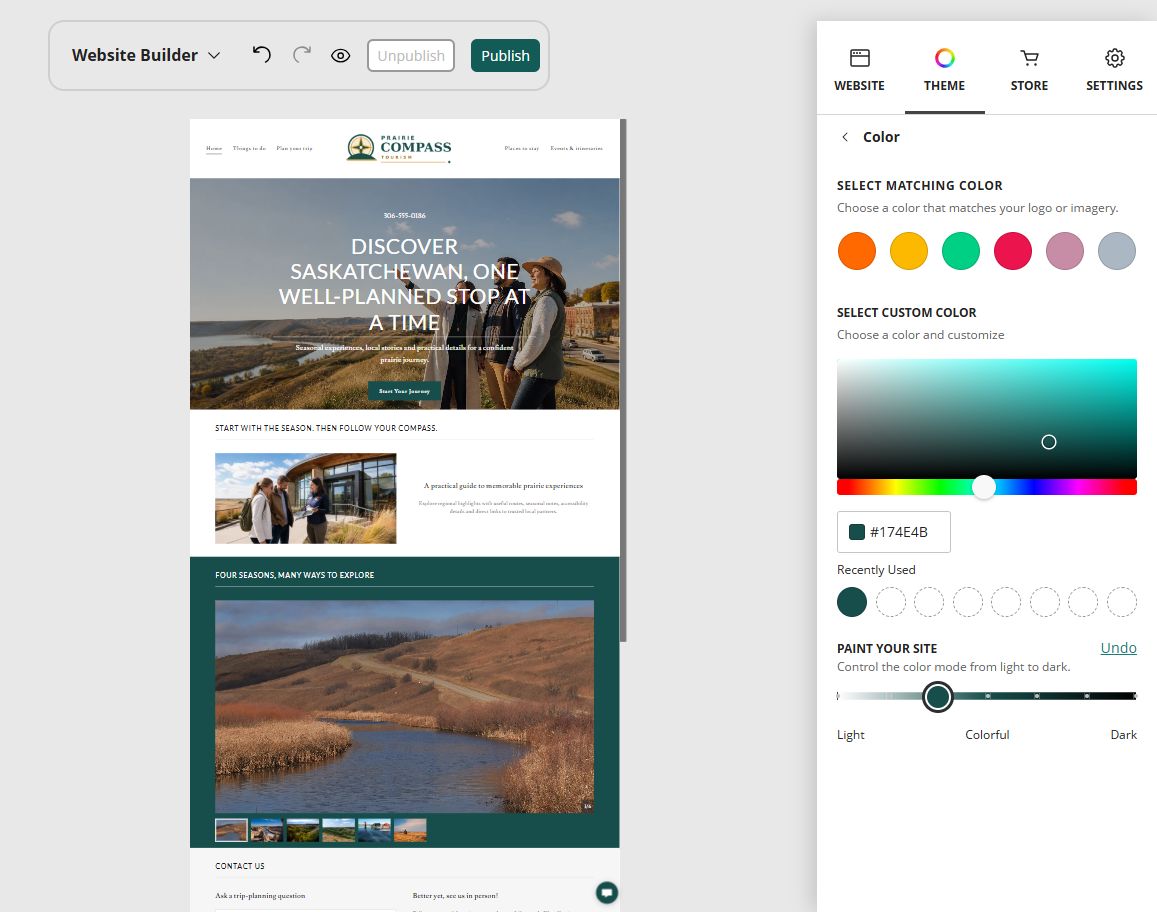The height and width of the screenshot is (912, 1157).
Task: Click the Unpublish button
Action: click(x=411, y=55)
